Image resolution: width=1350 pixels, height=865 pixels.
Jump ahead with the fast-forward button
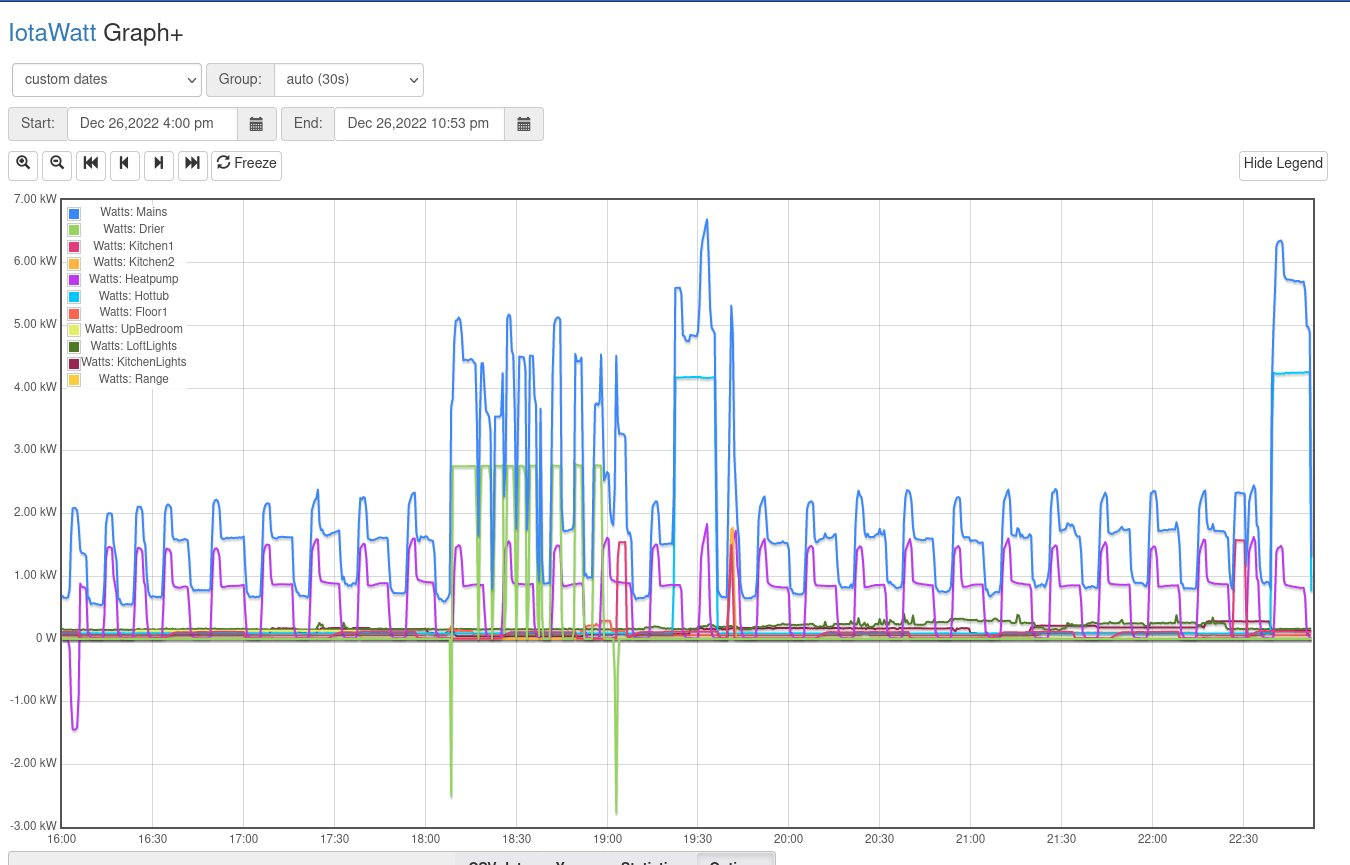tap(193, 164)
